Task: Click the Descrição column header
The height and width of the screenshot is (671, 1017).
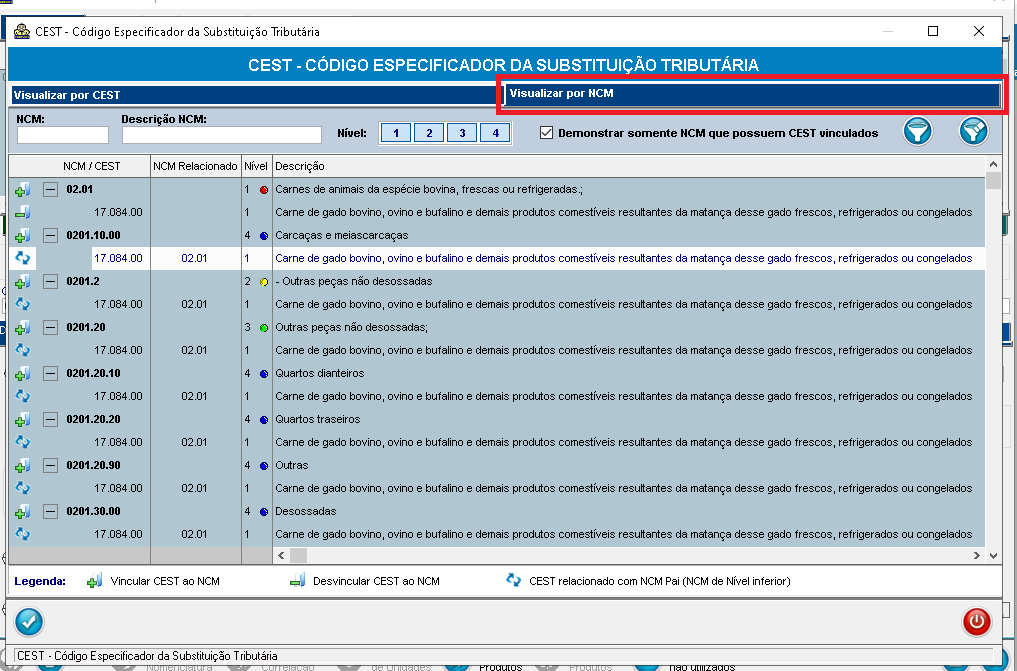Action: tap(628, 167)
